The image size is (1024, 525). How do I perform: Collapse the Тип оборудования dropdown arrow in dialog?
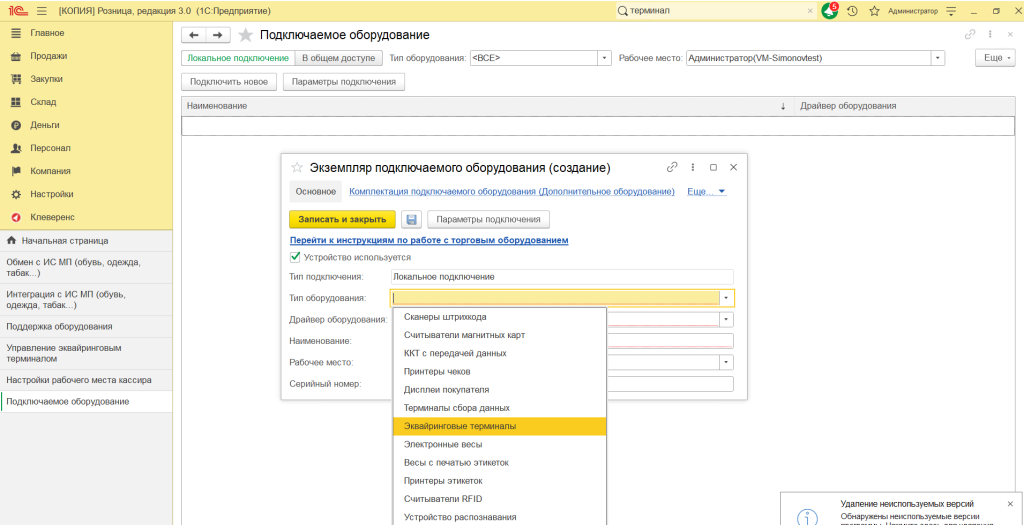coord(726,298)
